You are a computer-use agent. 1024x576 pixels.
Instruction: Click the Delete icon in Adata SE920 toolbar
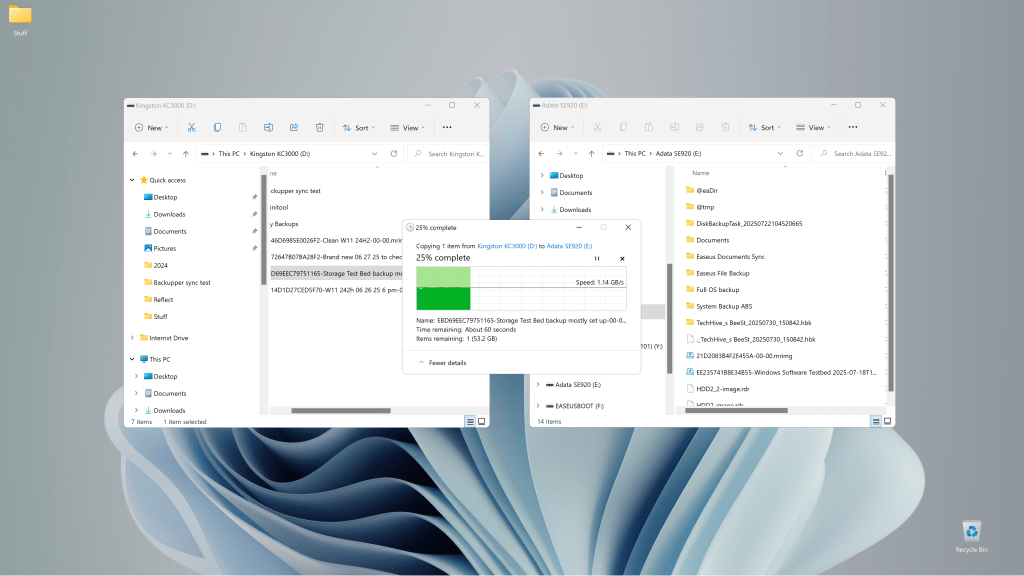[x=725, y=127]
